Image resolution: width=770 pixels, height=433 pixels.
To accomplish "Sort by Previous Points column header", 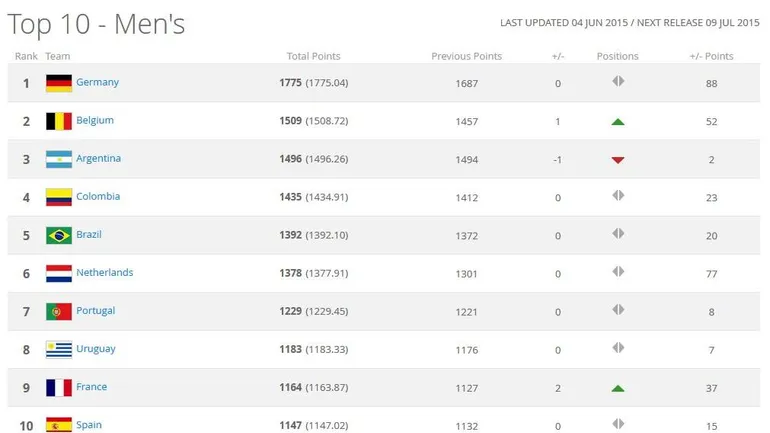I will click(466, 56).
